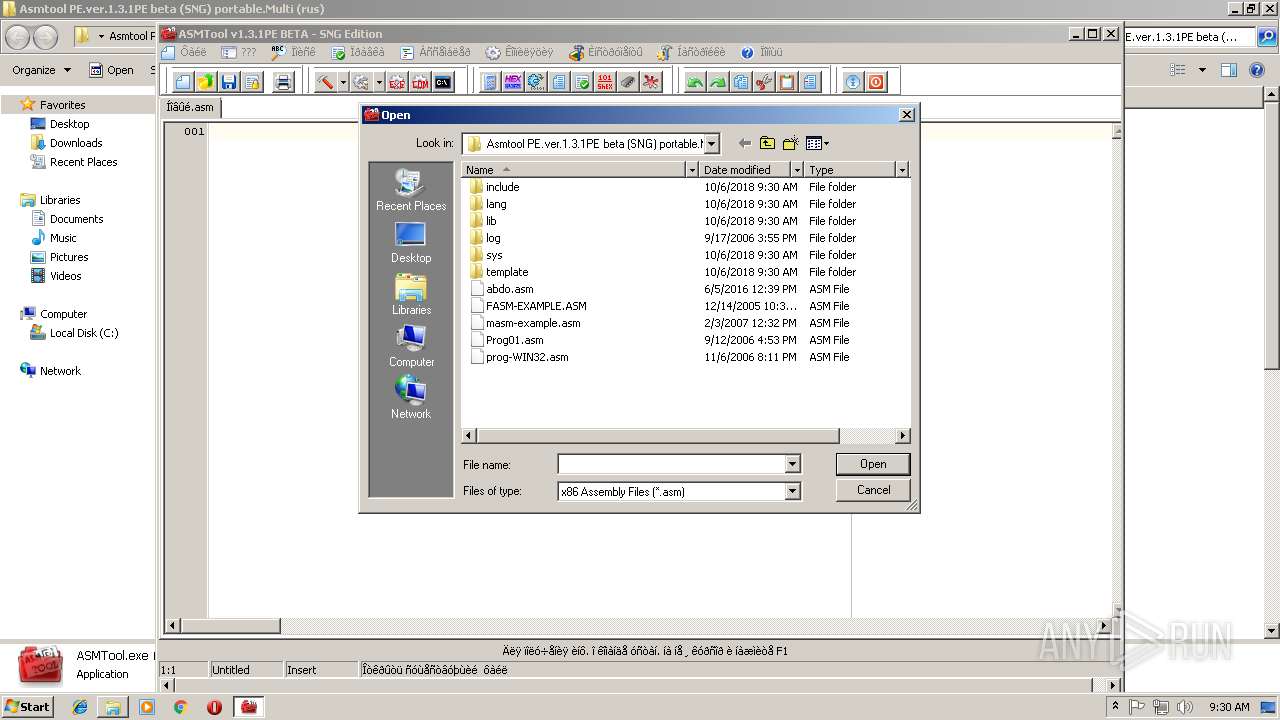Select the template folder
The width and height of the screenshot is (1280, 720).
click(498, 272)
